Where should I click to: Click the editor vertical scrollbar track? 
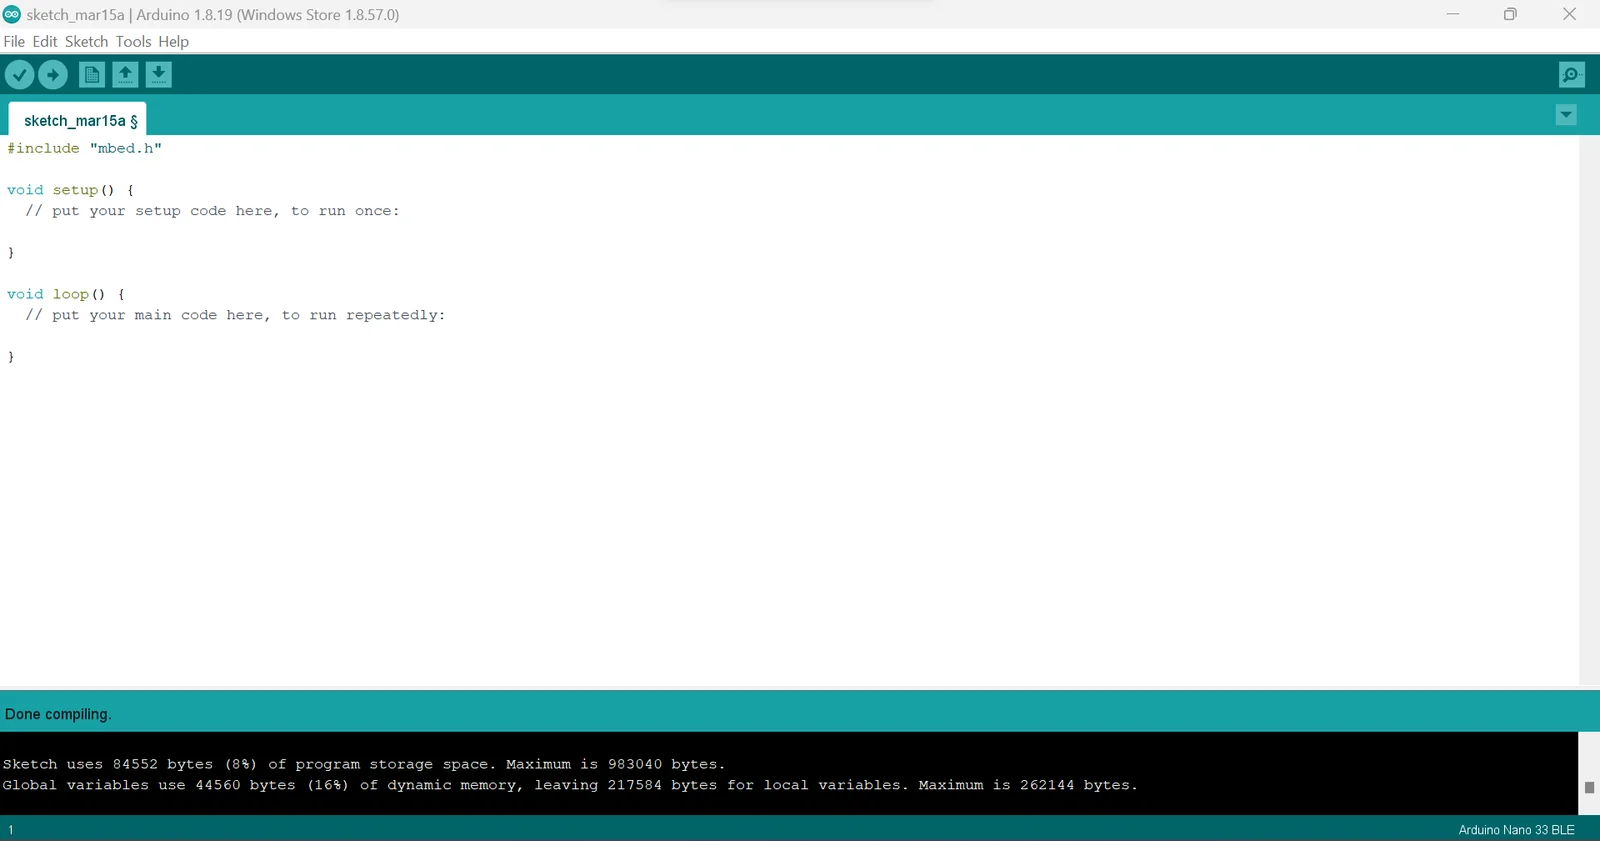pyautogui.click(x=1589, y=410)
